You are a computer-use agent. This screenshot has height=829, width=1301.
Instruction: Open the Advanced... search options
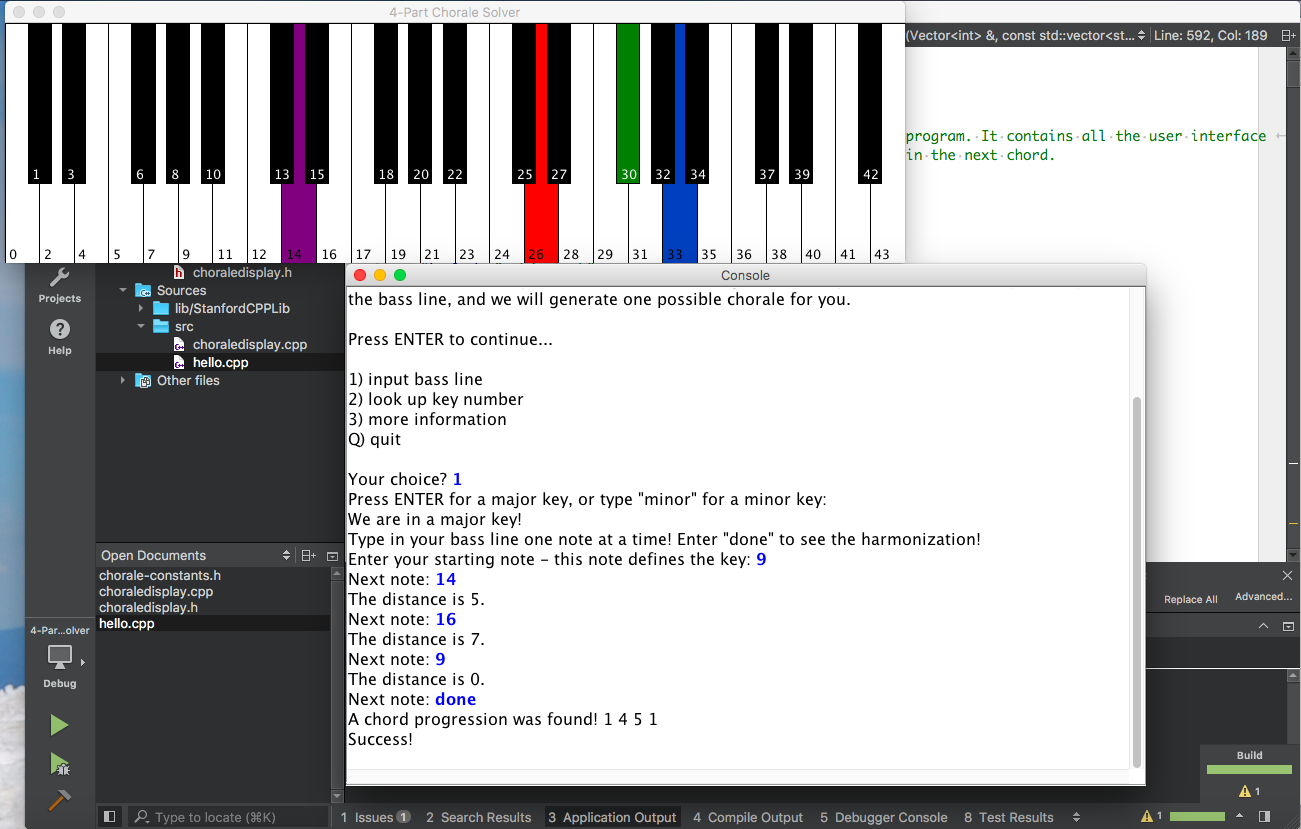click(1262, 597)
